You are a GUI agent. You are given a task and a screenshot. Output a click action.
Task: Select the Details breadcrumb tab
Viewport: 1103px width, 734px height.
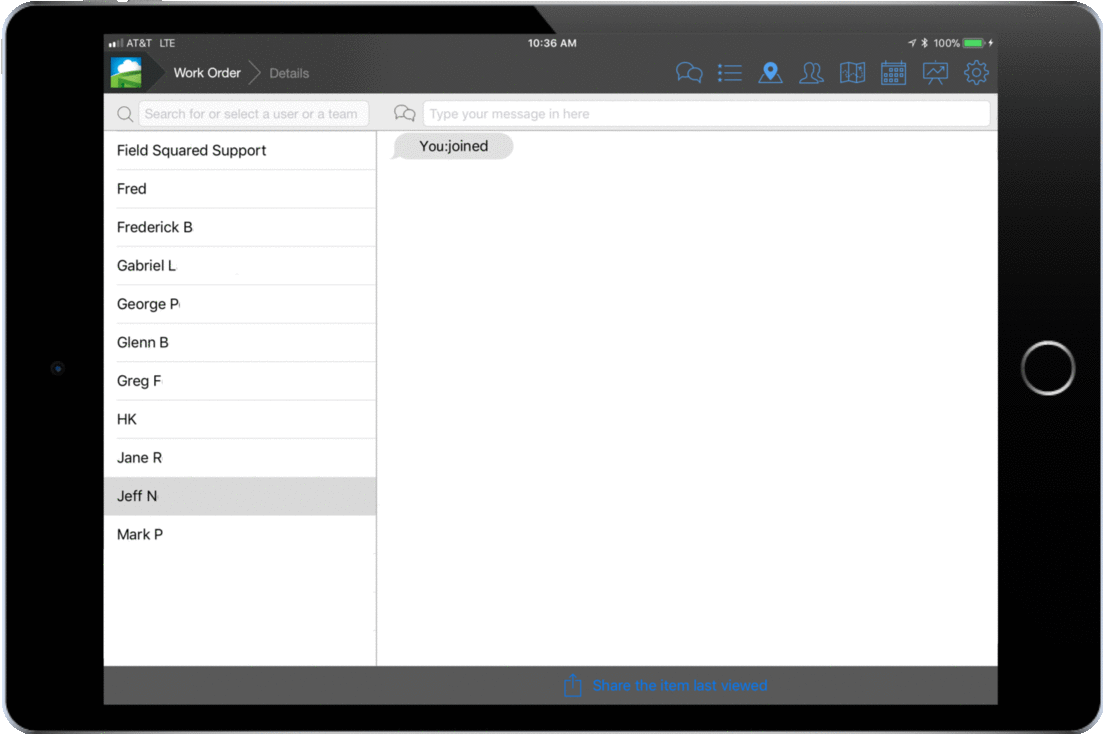289,72
